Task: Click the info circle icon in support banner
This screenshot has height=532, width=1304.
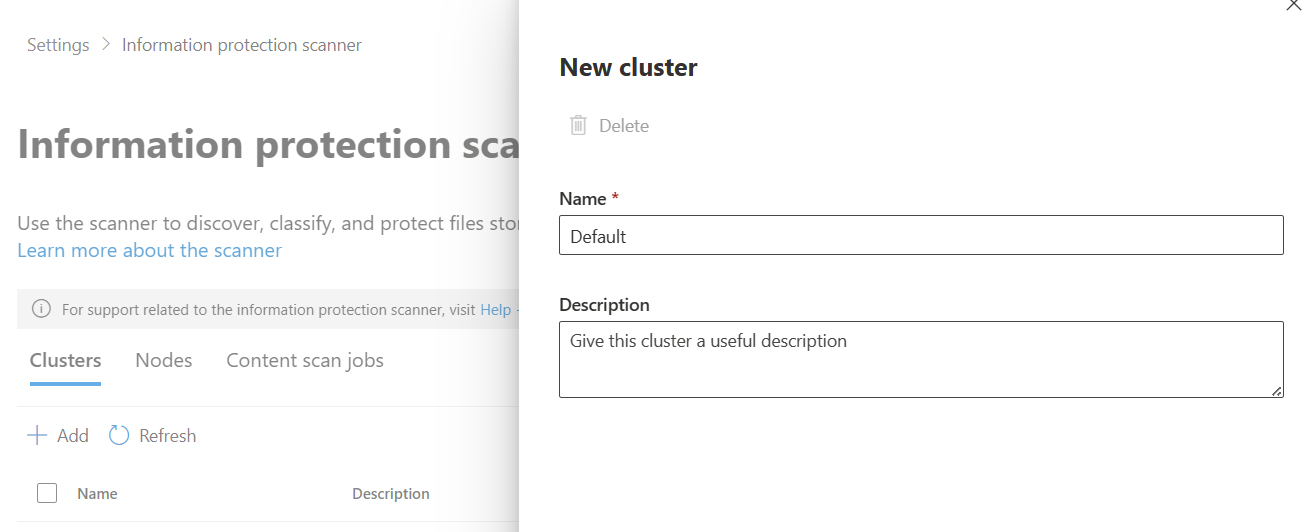Action: pos(42,310)
